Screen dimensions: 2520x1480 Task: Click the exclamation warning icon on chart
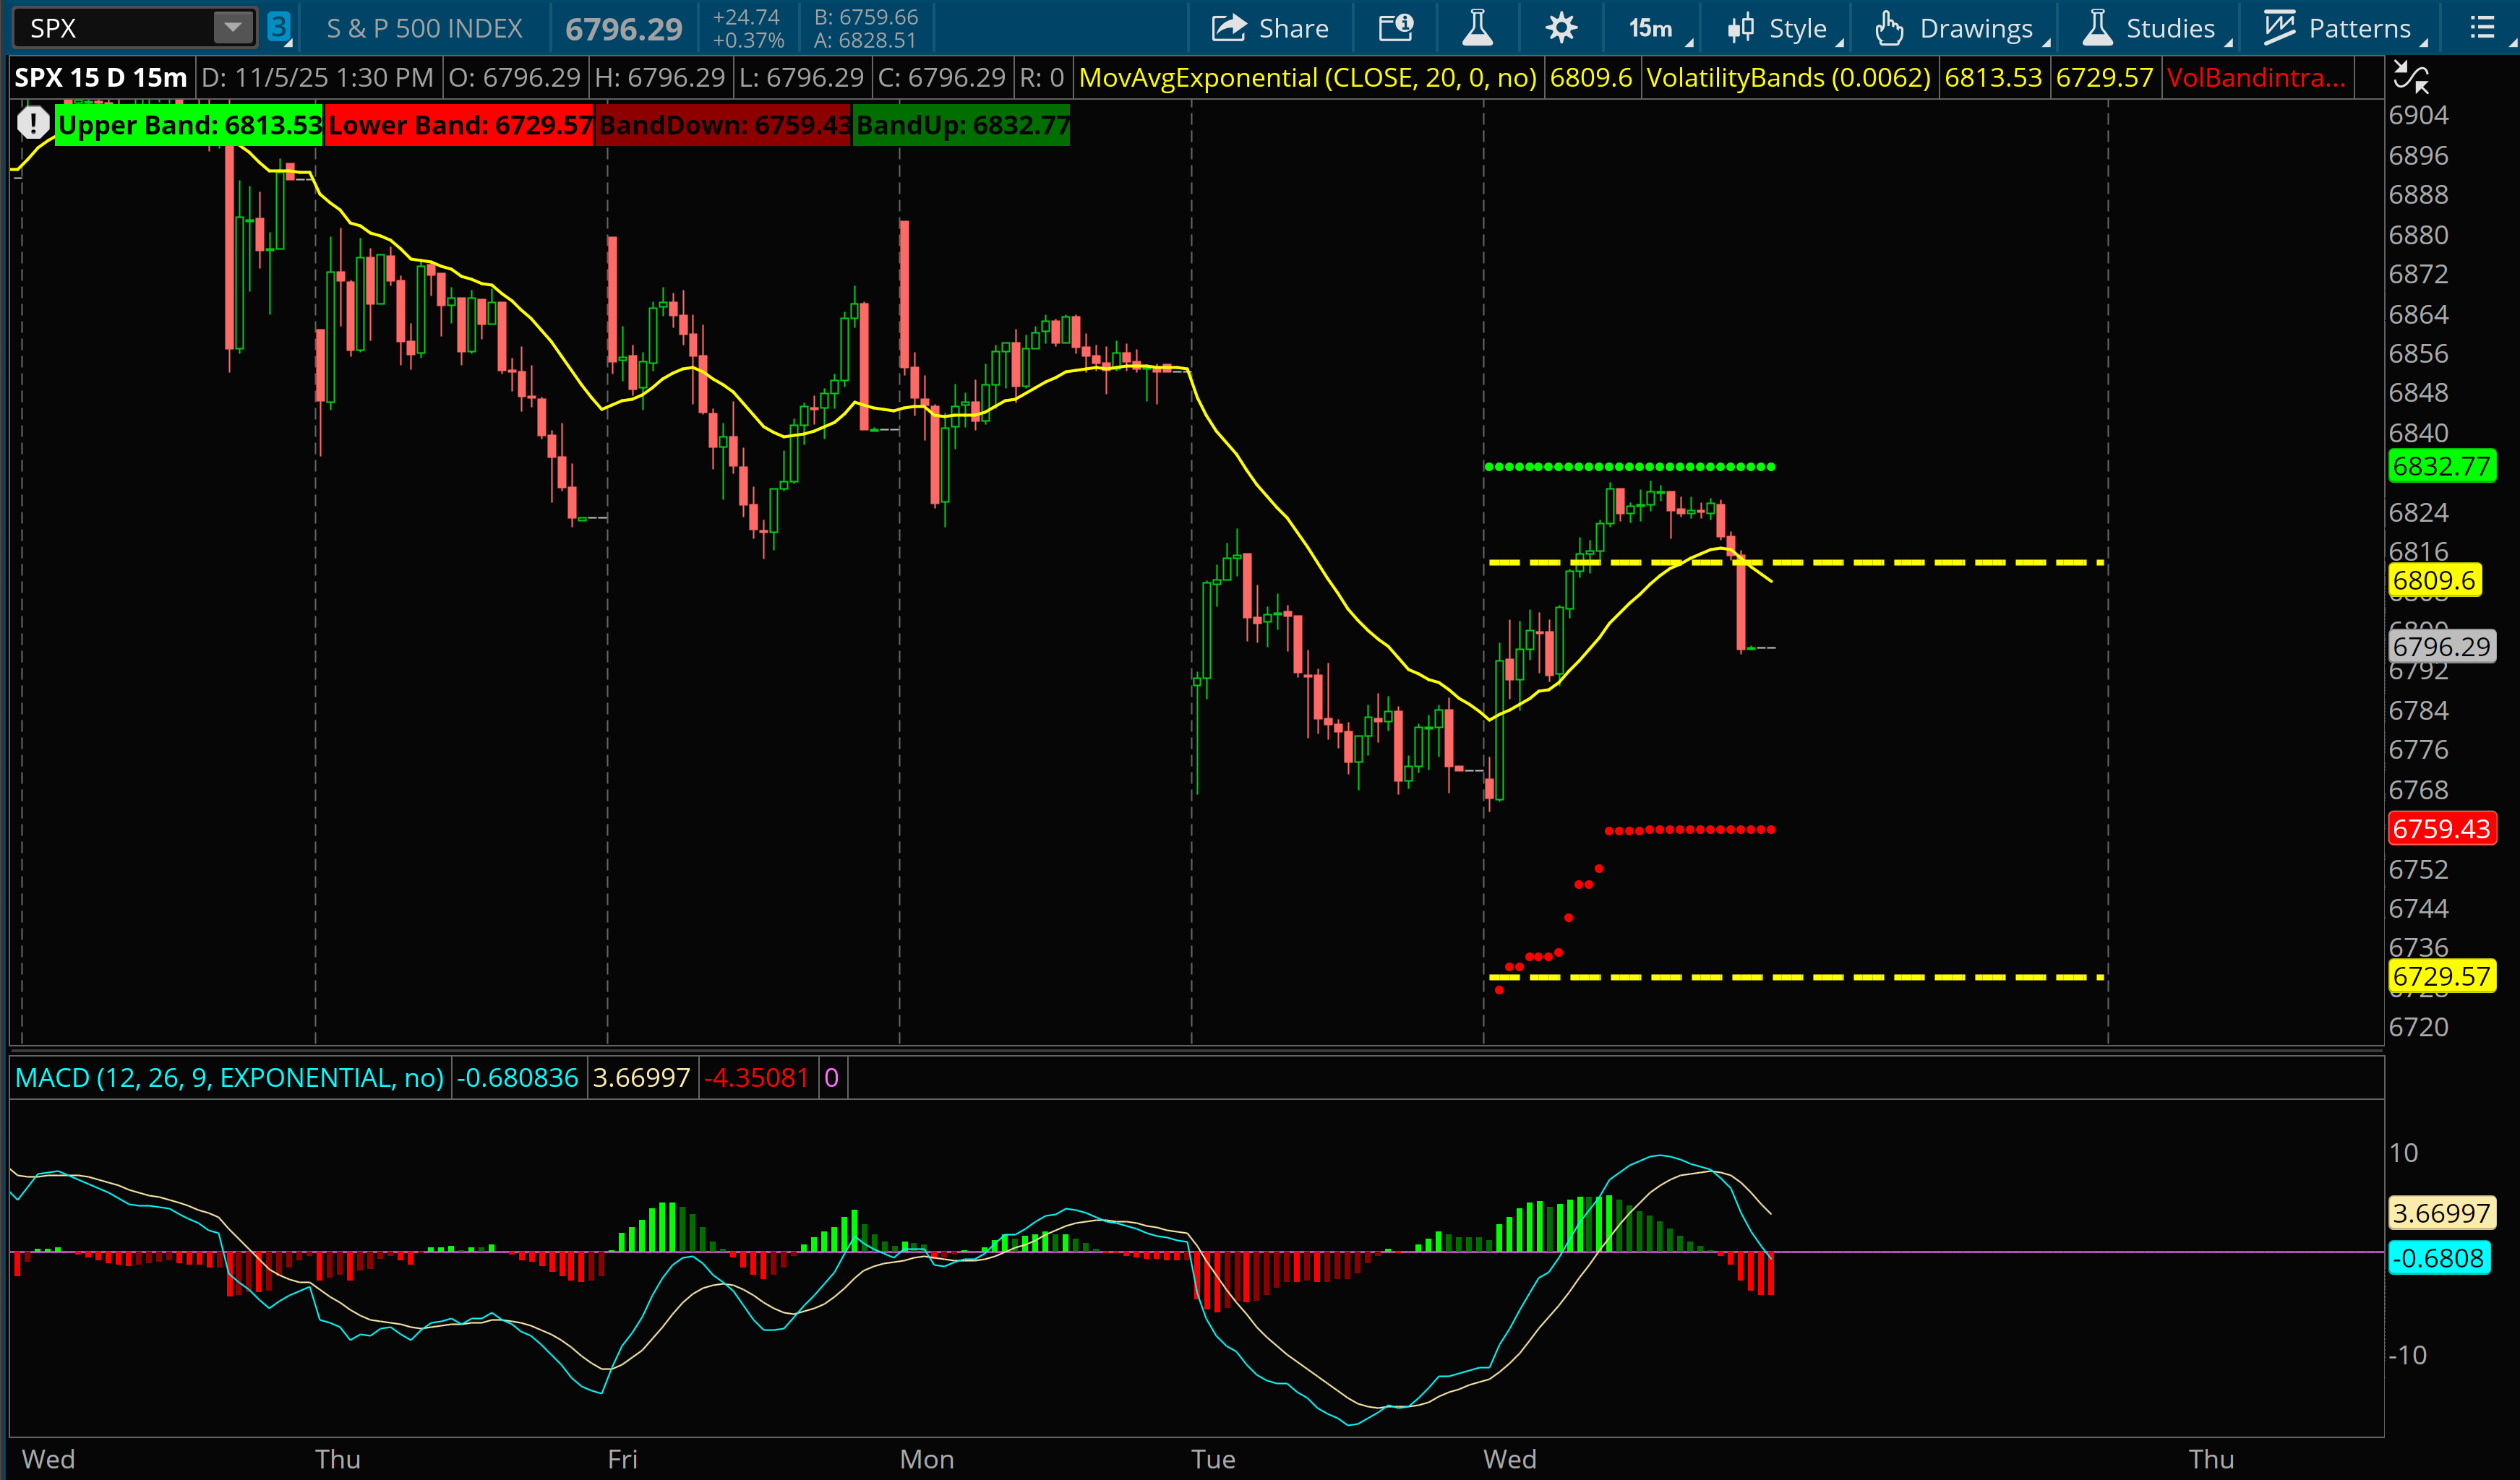tap(33, 124)
